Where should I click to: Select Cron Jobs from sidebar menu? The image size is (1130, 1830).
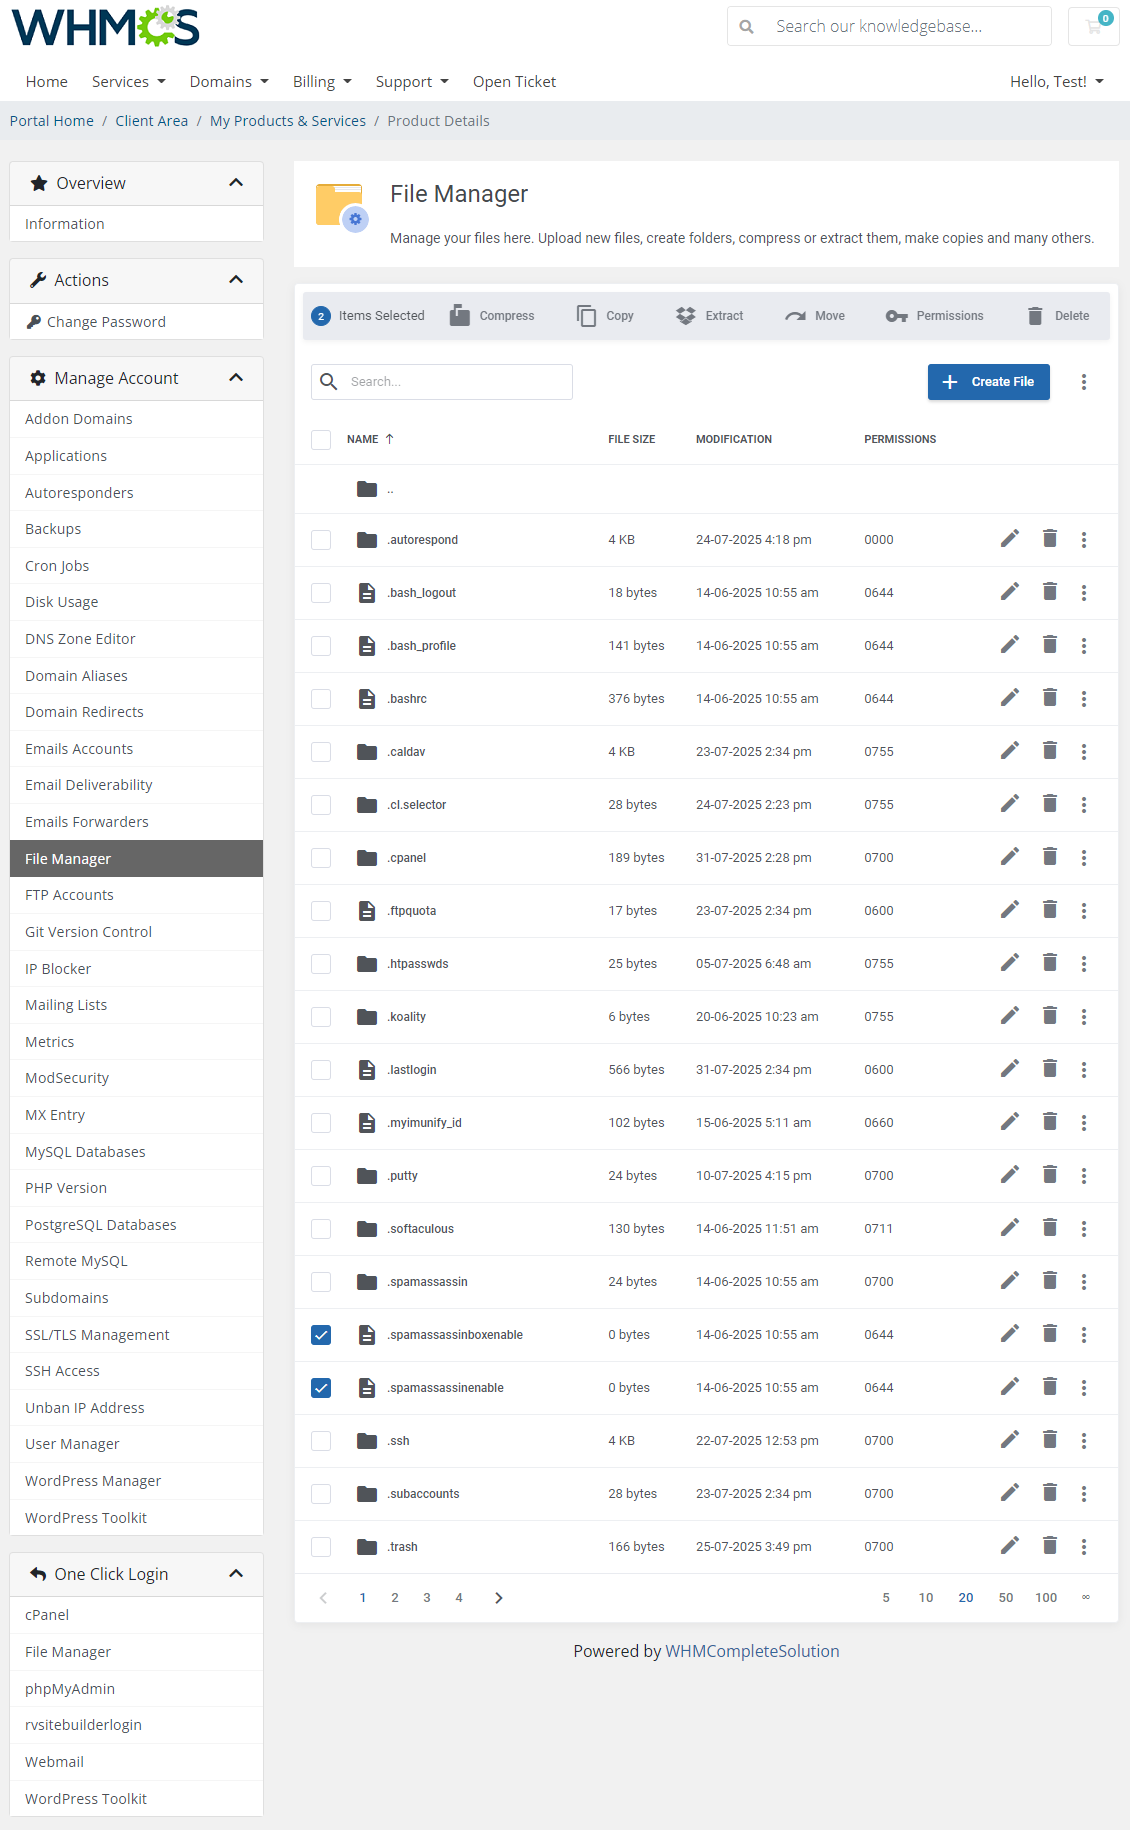(57, 566)
